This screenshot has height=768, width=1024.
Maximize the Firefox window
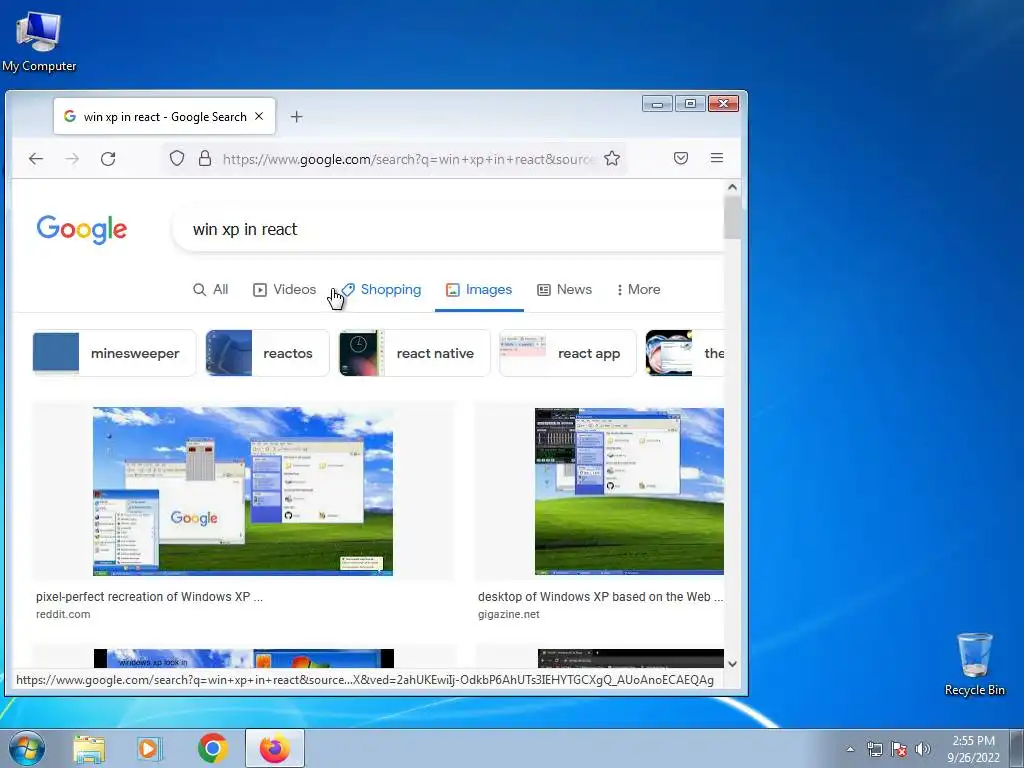(690, 104)
